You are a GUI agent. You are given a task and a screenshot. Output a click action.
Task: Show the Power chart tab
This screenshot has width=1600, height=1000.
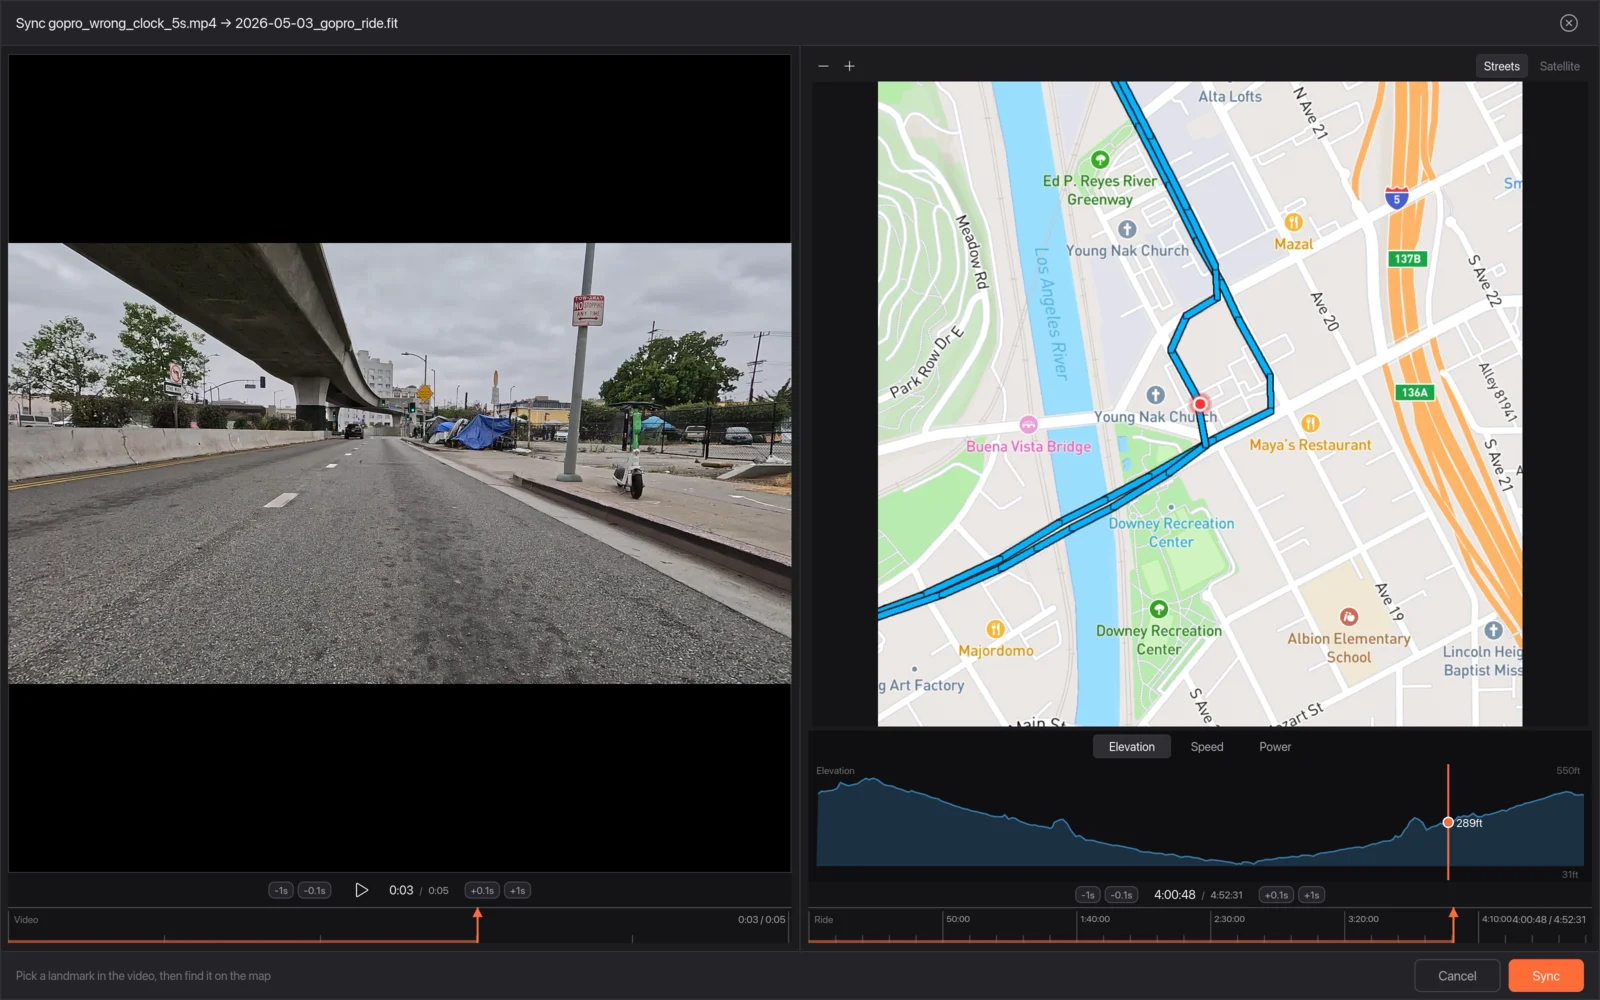click(1274, 747)
